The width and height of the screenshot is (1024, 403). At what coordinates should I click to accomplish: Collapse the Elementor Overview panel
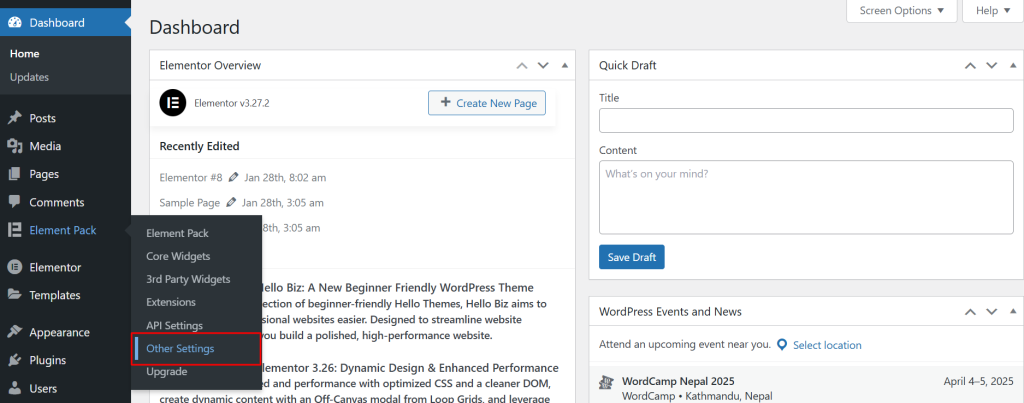pyautogui.click(x=565, y=66)
